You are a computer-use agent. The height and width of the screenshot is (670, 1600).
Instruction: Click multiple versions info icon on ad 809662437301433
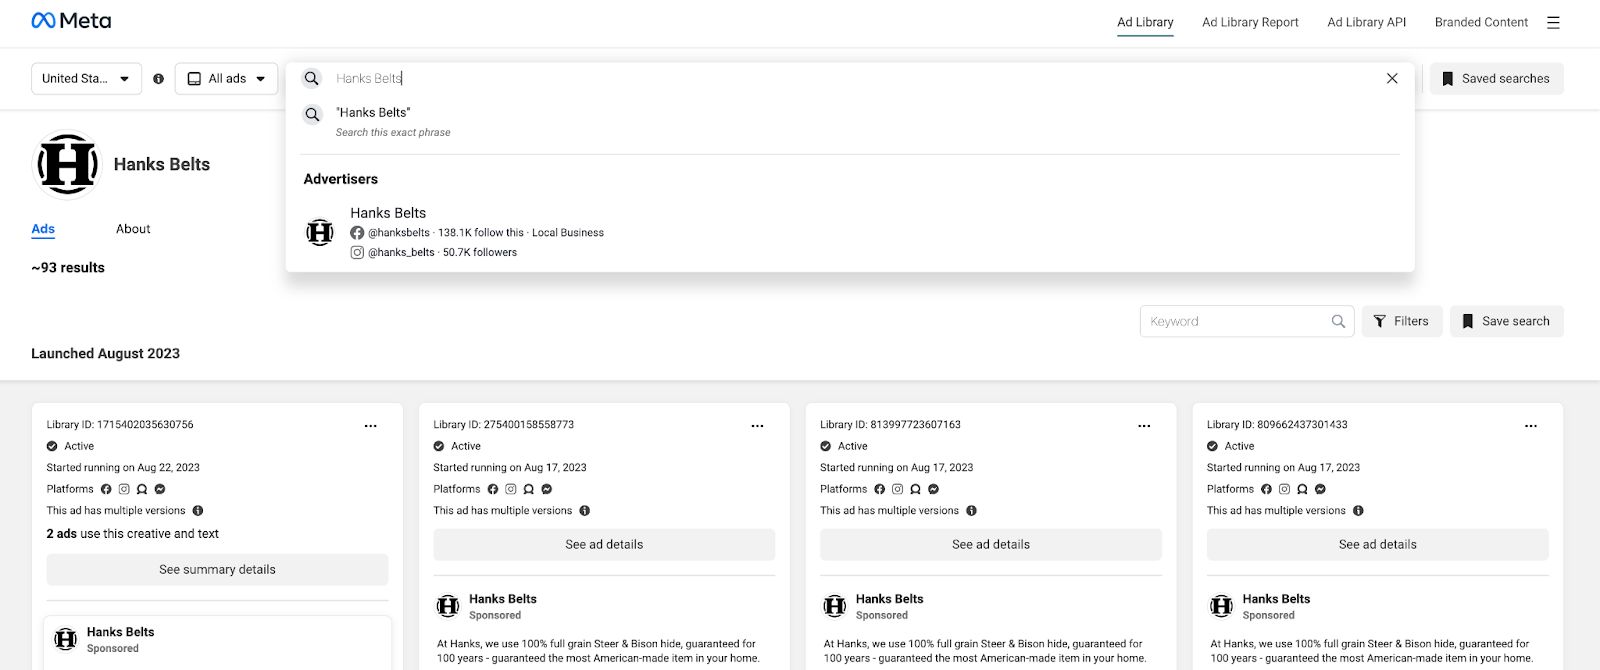click(x=1358, y=510)
